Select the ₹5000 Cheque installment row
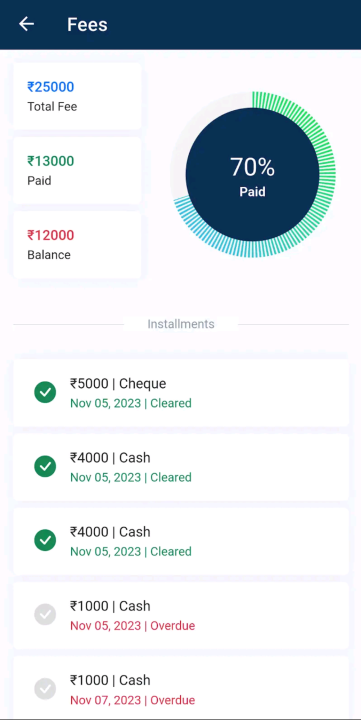The image size is (361, 720). click(x=181, y=393)
